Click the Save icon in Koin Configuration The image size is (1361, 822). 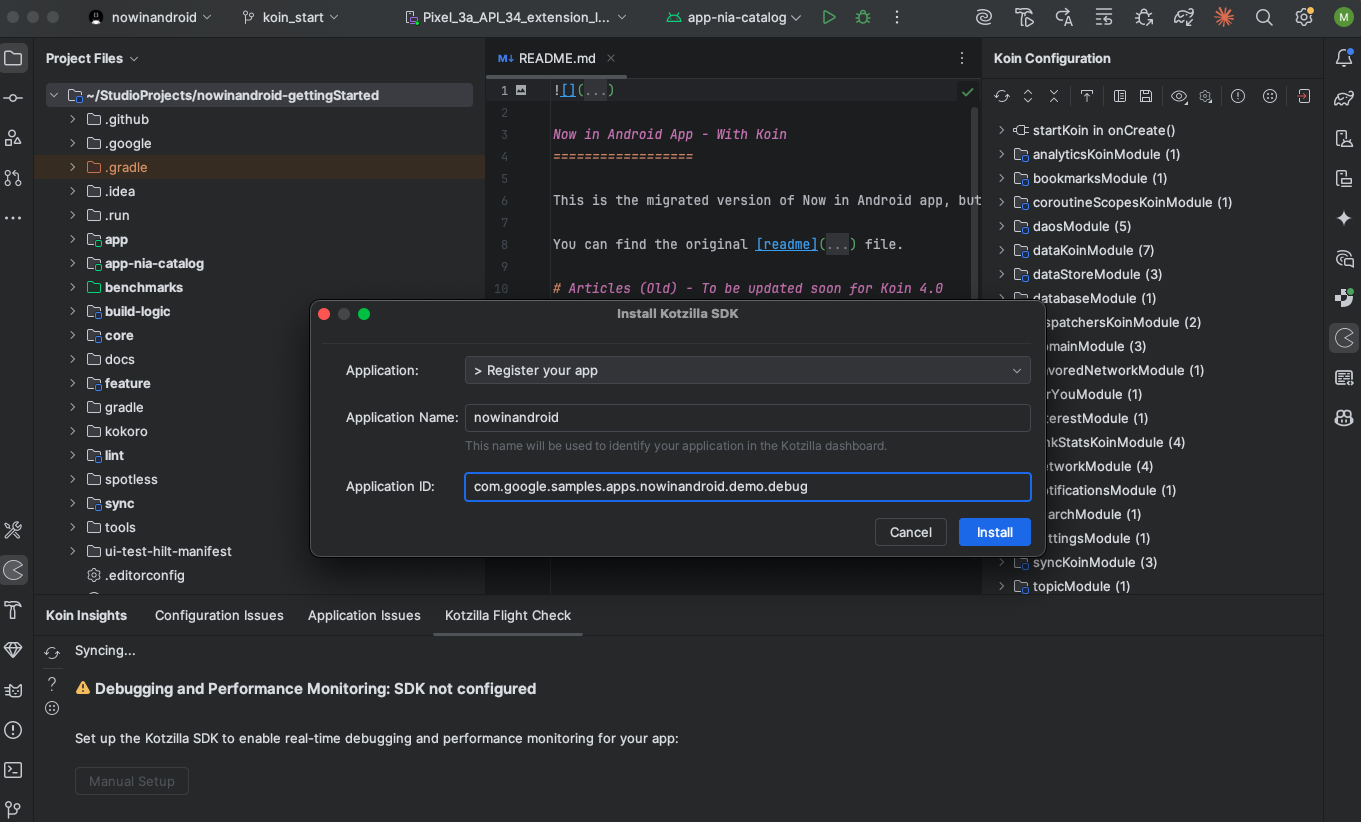pyautogui.click(x=1146, y=96)
